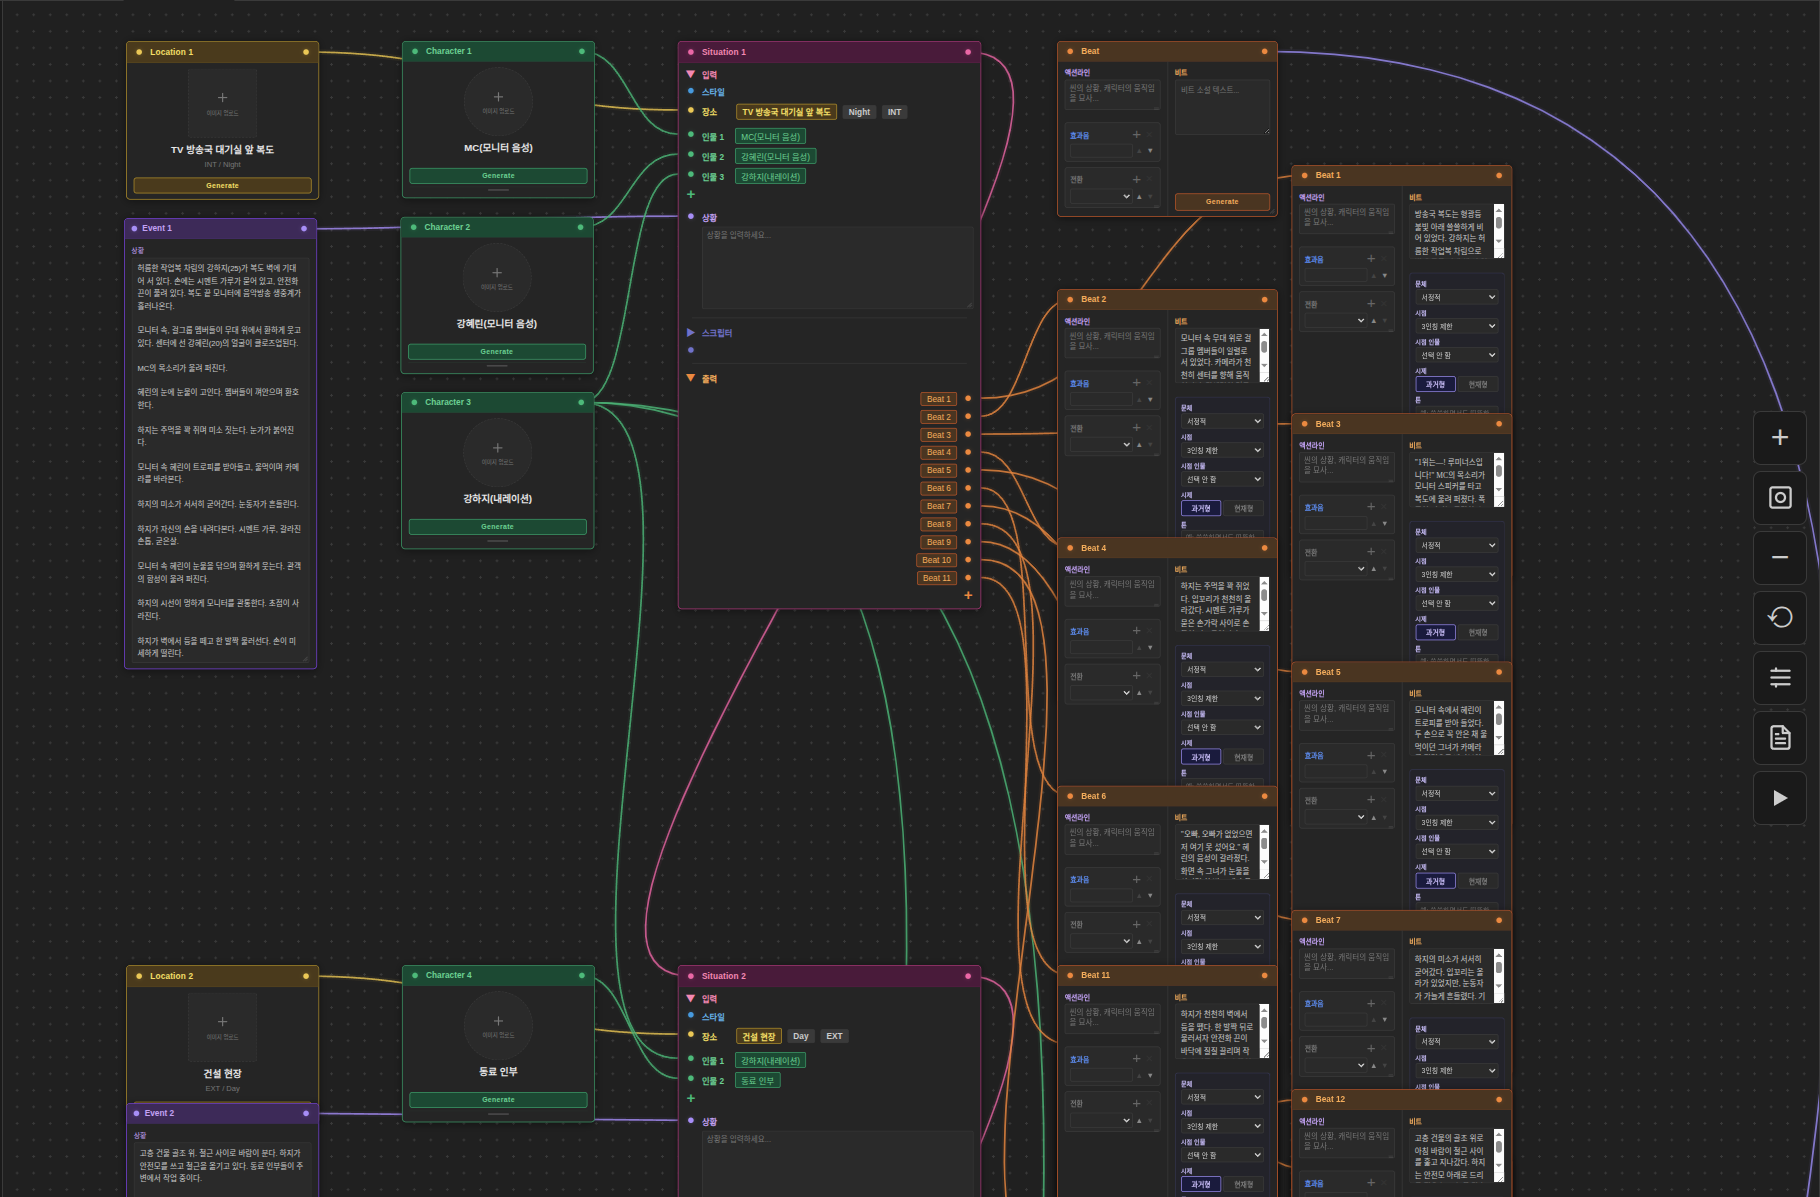The width and height of the screenshot is (1820, 1197).
Task: Select 현재형 tense in Beat 4 node
Action: click(1243, 757)
